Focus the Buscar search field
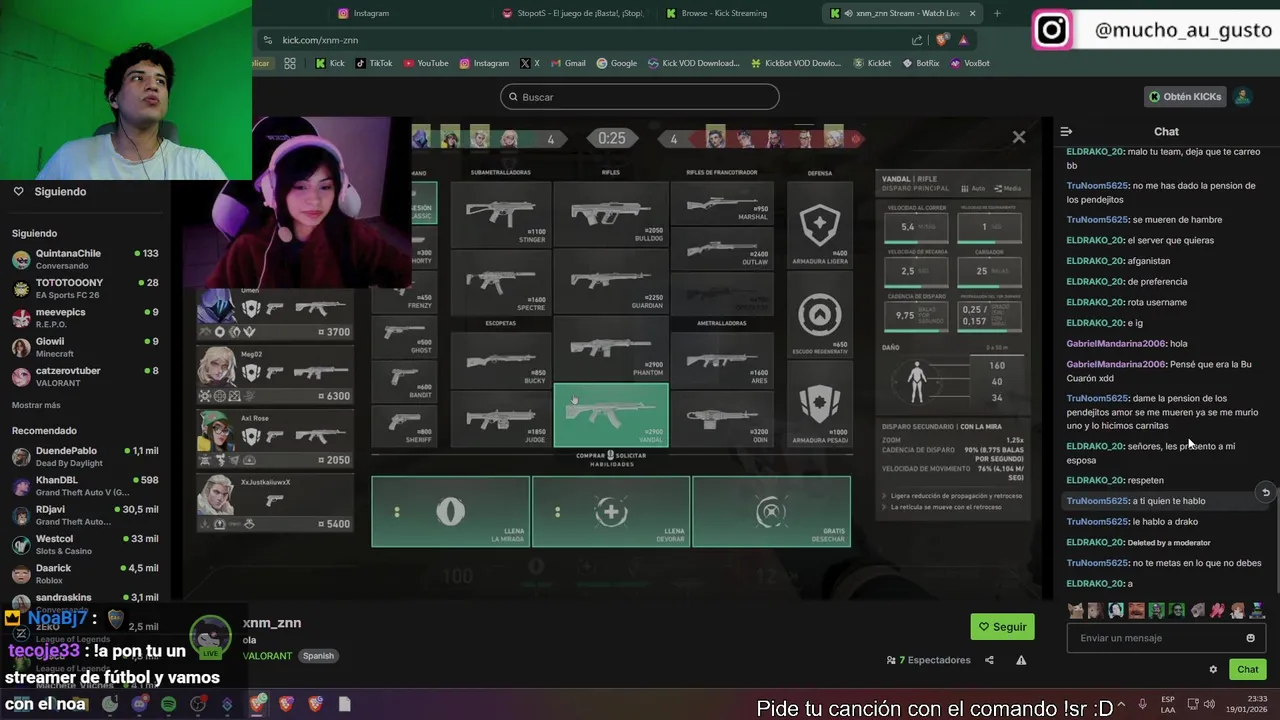Viewport: 1280px width, 720px height. (640, 97)
